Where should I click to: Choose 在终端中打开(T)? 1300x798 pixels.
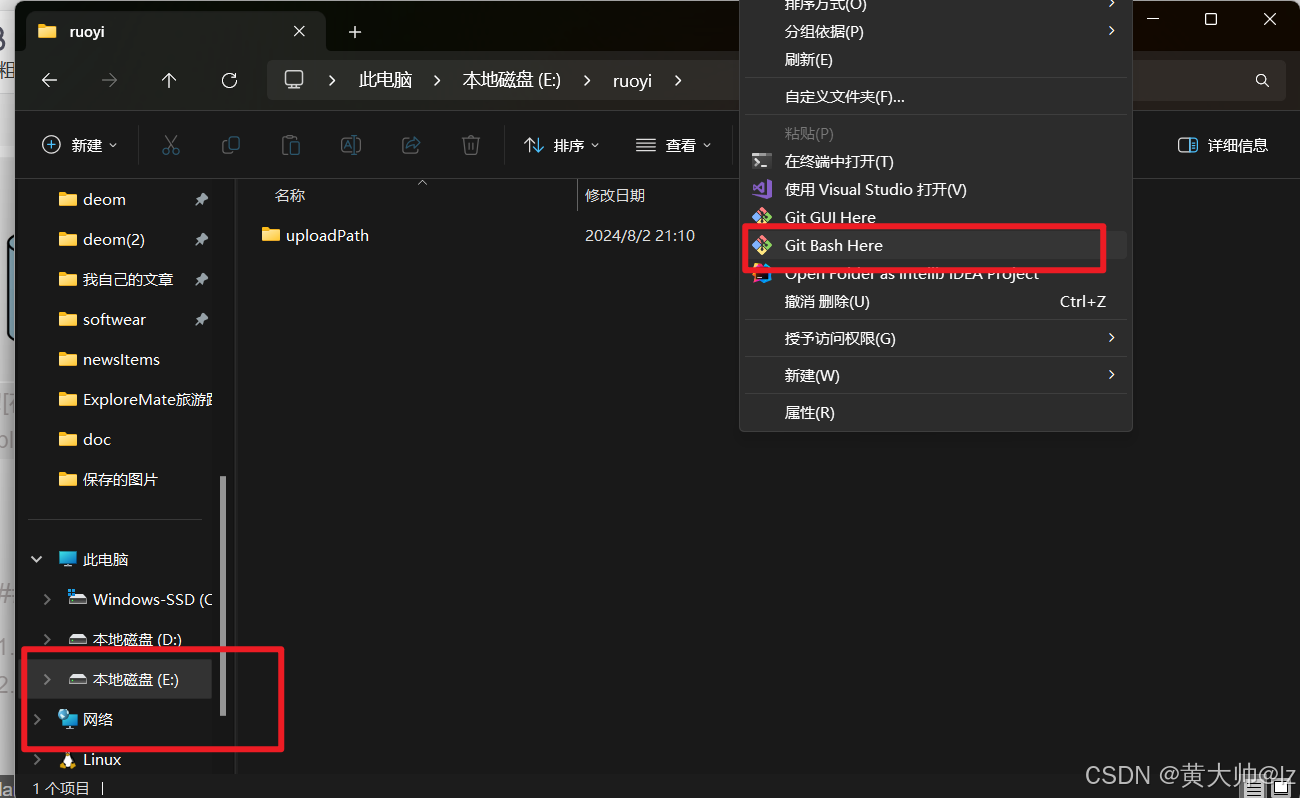[x=935, y=161]
